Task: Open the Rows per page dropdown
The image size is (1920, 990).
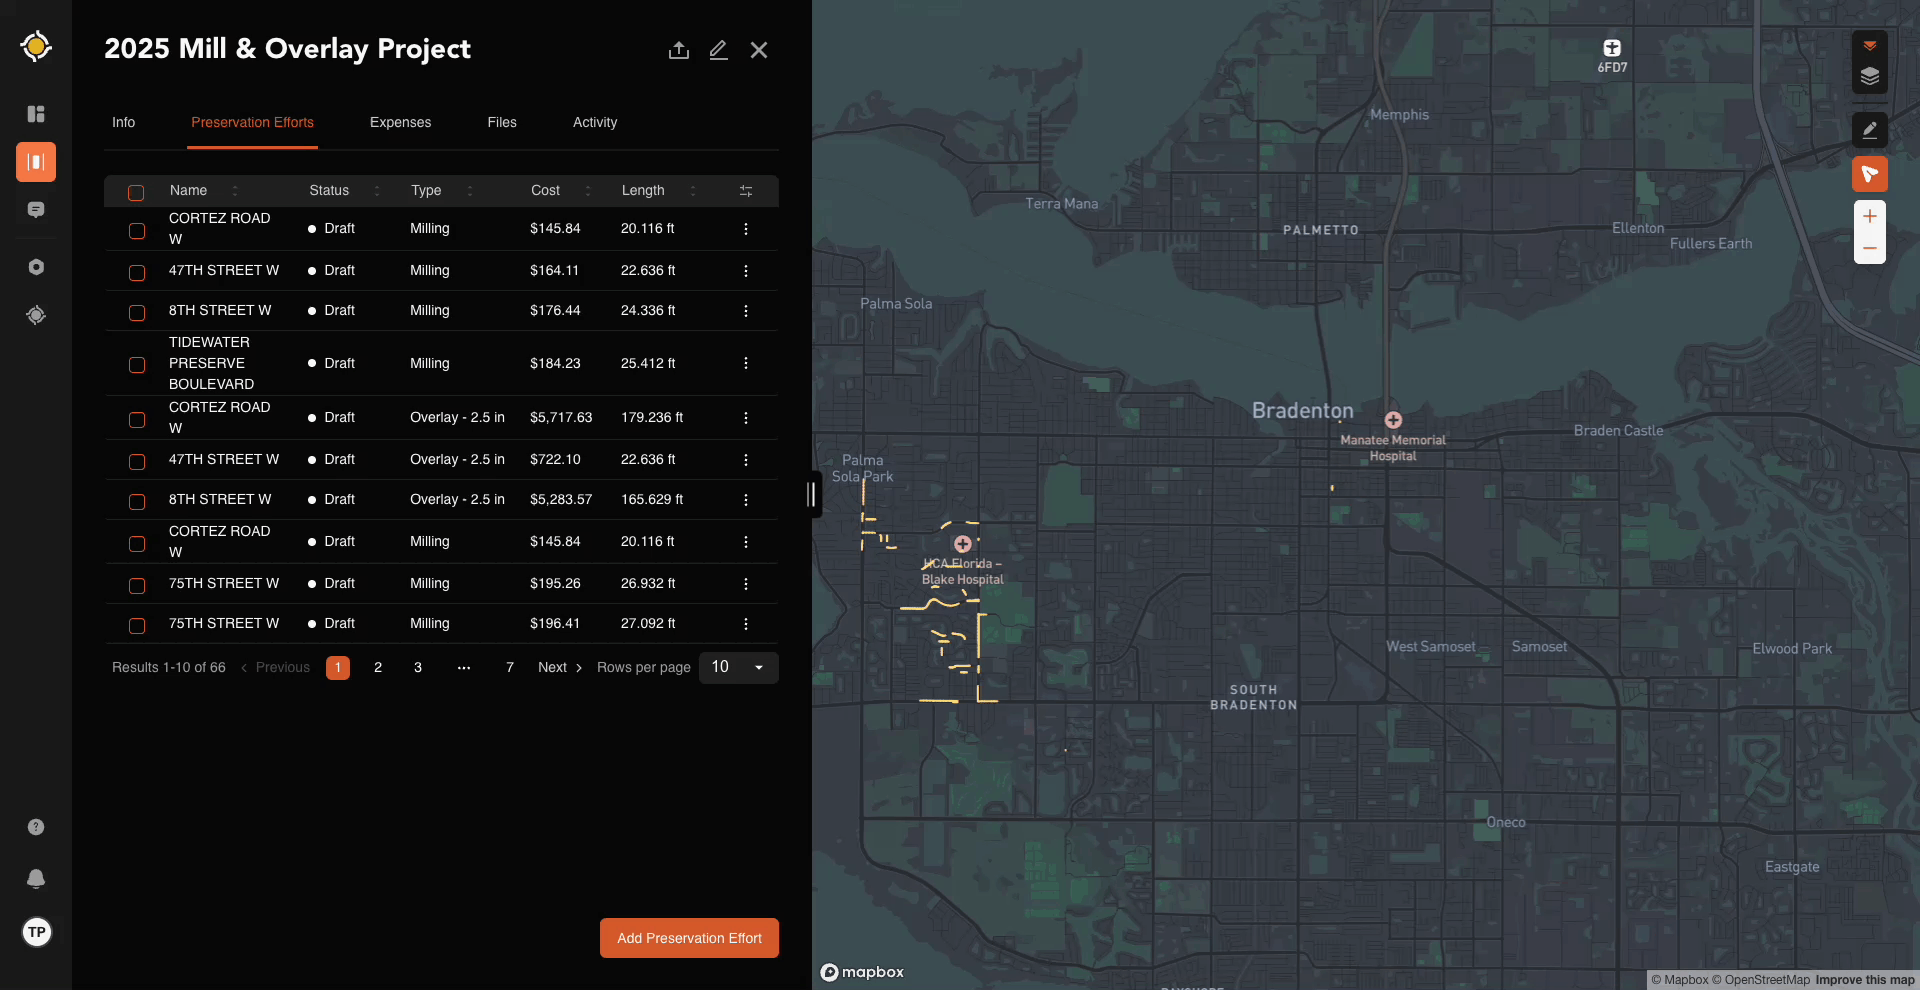Action: click(x=738, y=667)
